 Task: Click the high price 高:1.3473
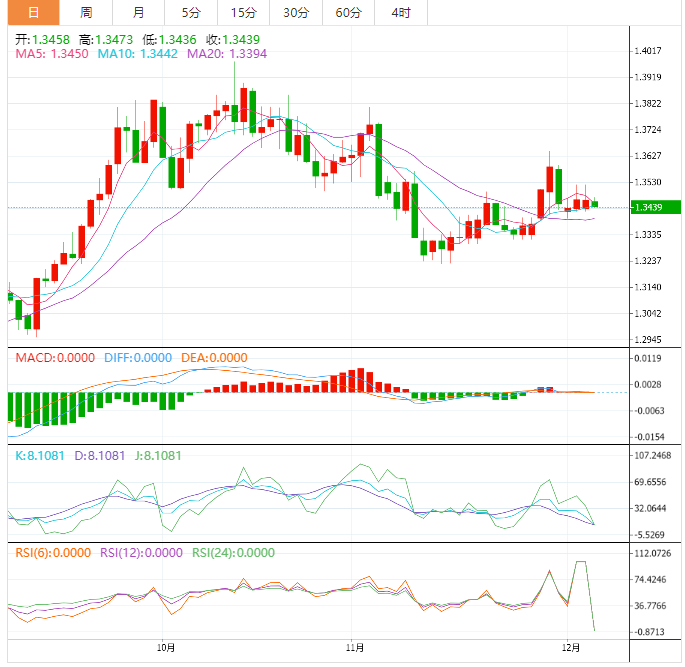point(106,40)
